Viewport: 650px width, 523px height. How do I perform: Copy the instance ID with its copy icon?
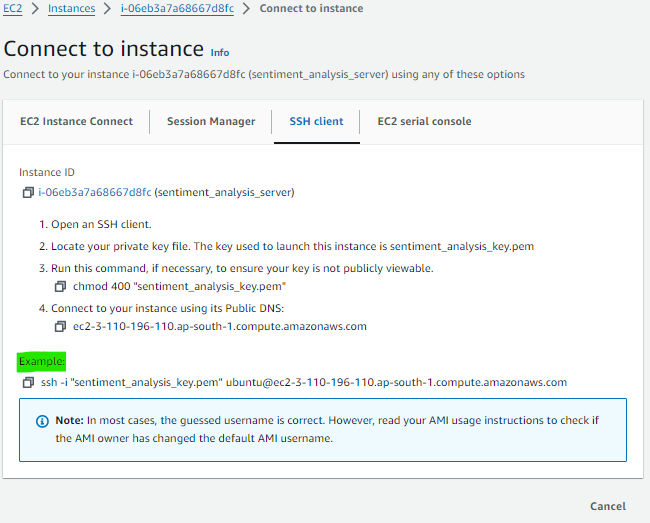[28, 192]
